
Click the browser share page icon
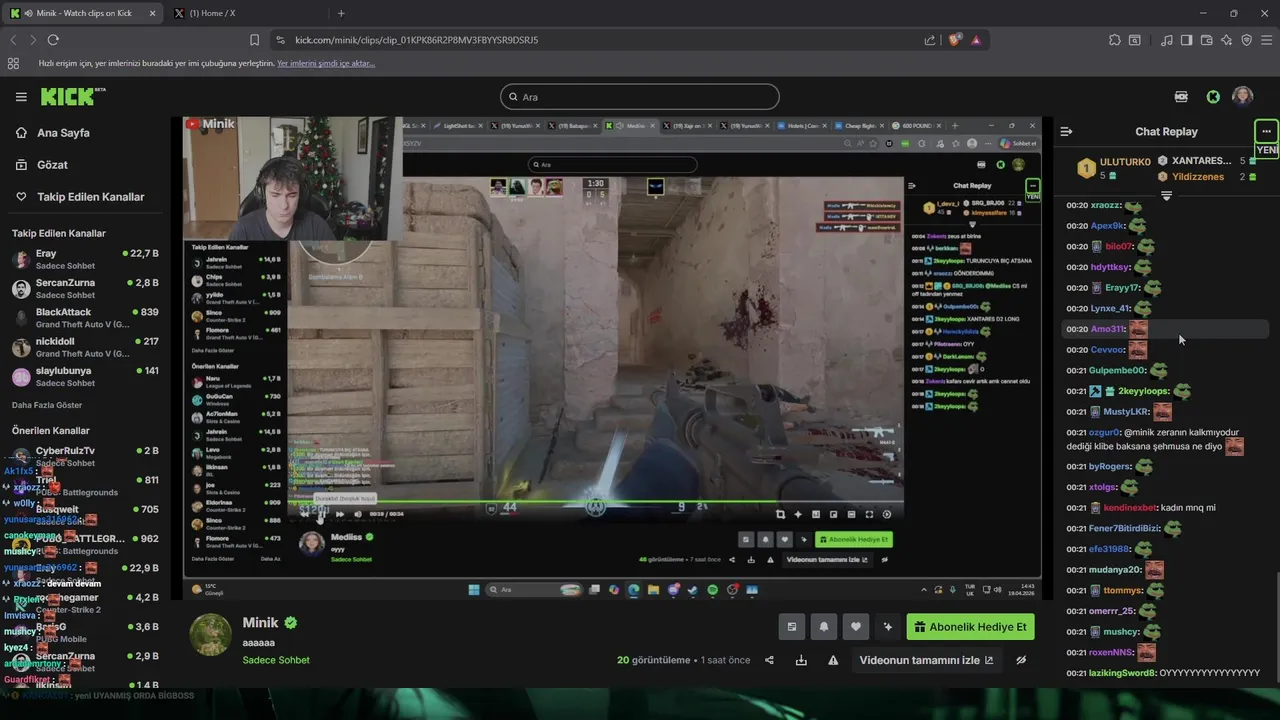click(x=930, y=40)
